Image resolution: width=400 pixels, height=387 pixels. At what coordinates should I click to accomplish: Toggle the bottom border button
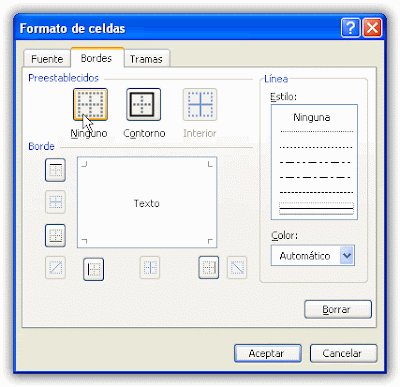(55, 236)
